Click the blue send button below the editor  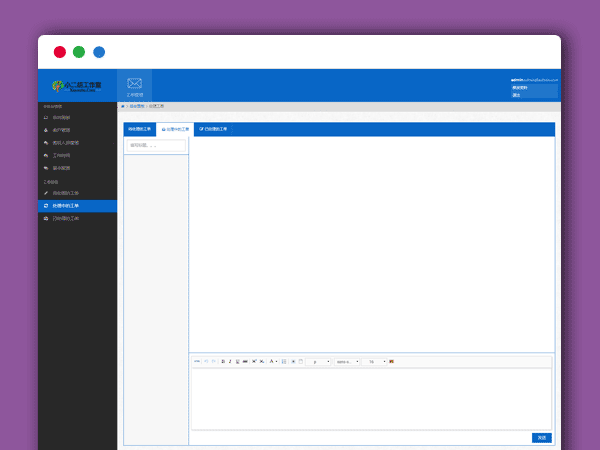[541, 437]
